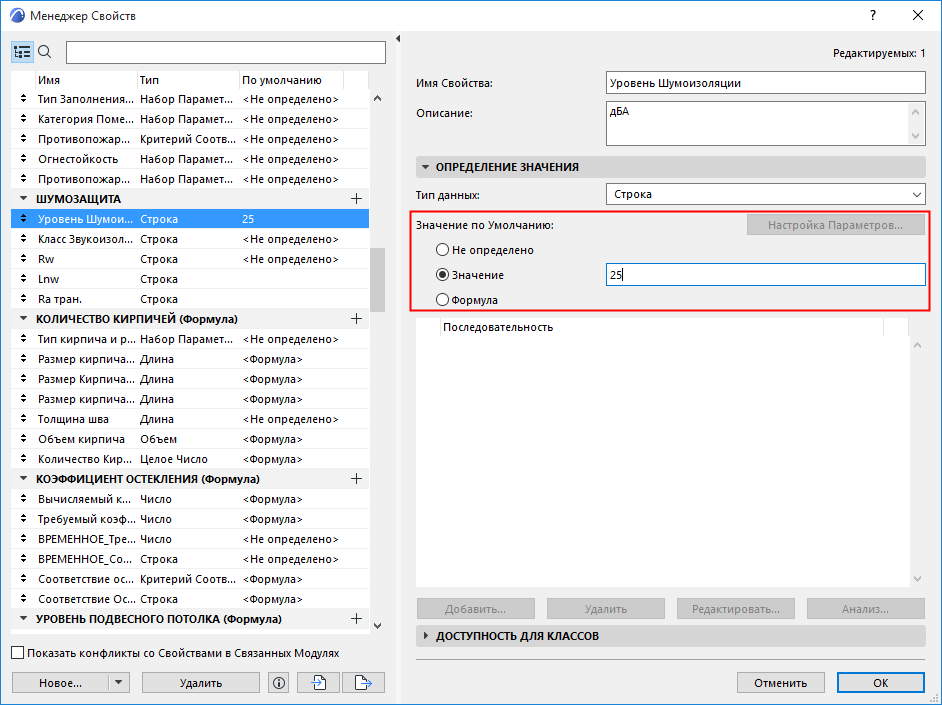Select Вычисляемый к... property row
The image size is (942, 705).
click(190, 499)
